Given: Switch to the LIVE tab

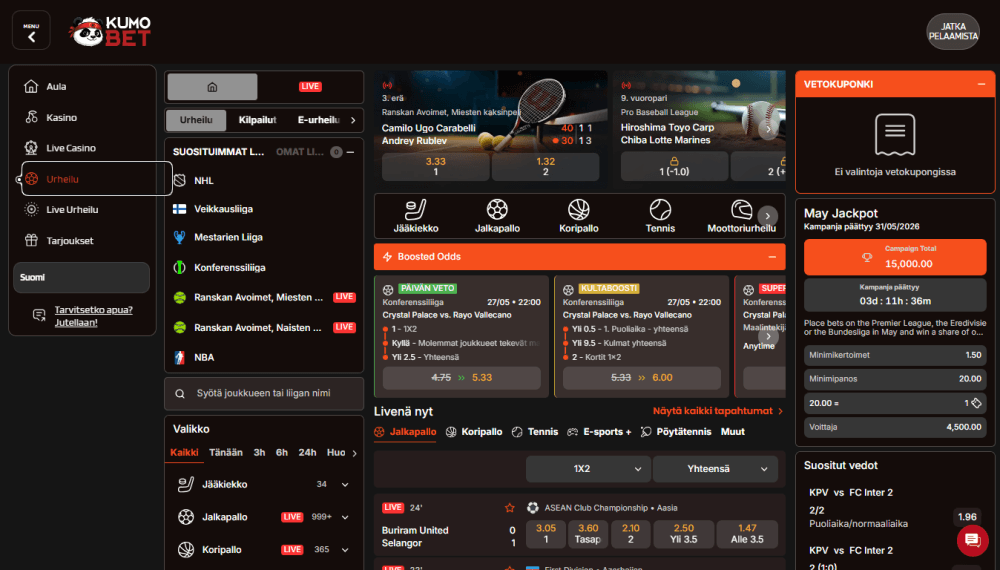Looking at the screenshot, I should (x=310, y=87).
